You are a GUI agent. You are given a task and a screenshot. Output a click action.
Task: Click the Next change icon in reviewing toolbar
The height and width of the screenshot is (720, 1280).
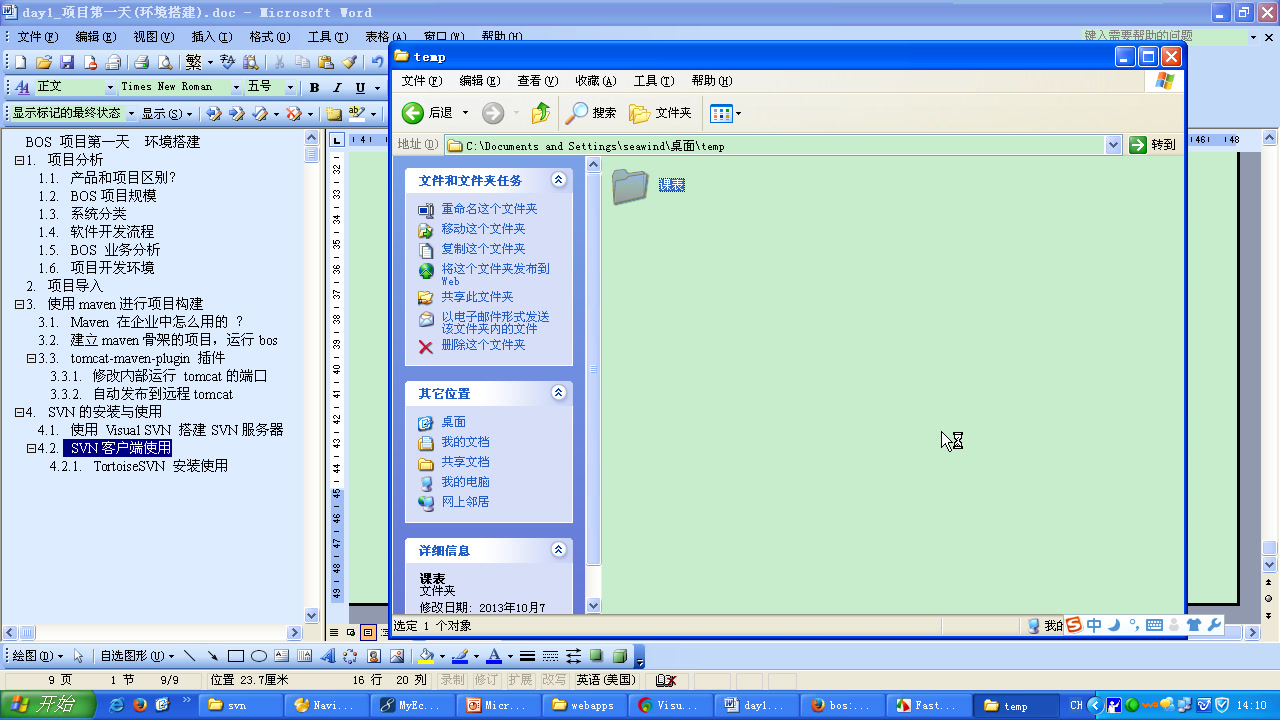[x=237, y=114]
